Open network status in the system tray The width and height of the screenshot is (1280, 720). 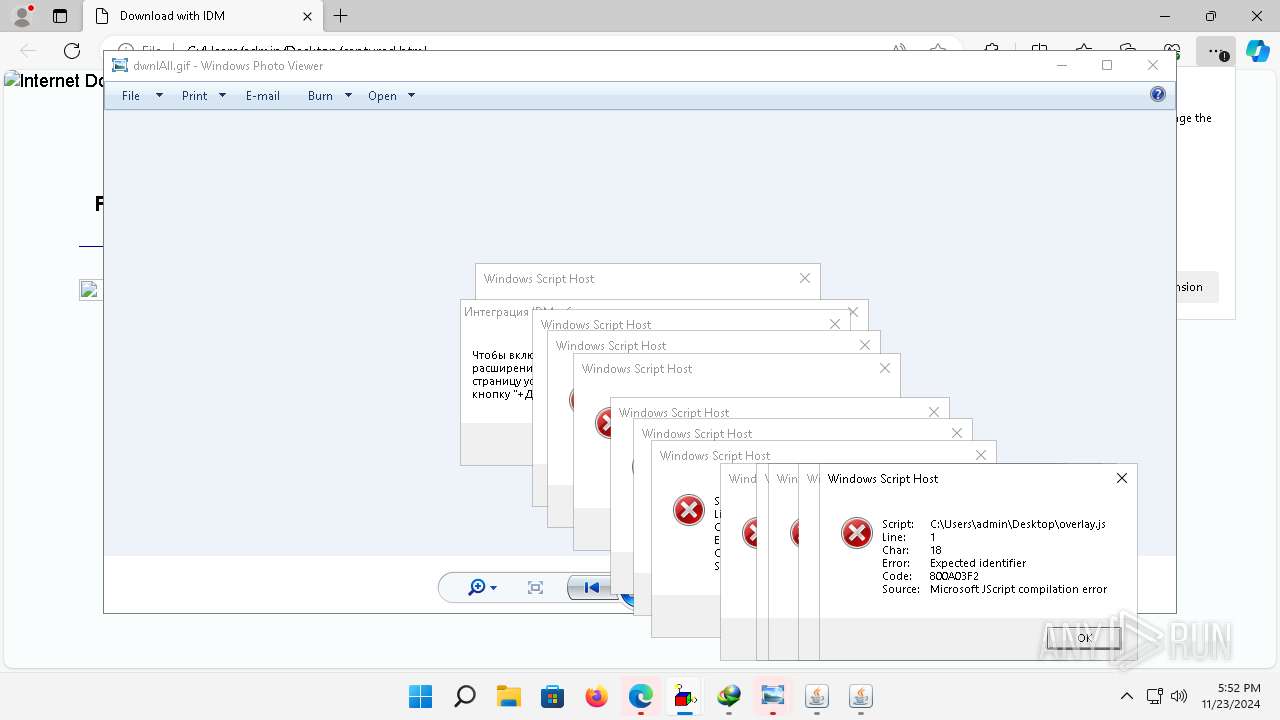coord(1154,696)
